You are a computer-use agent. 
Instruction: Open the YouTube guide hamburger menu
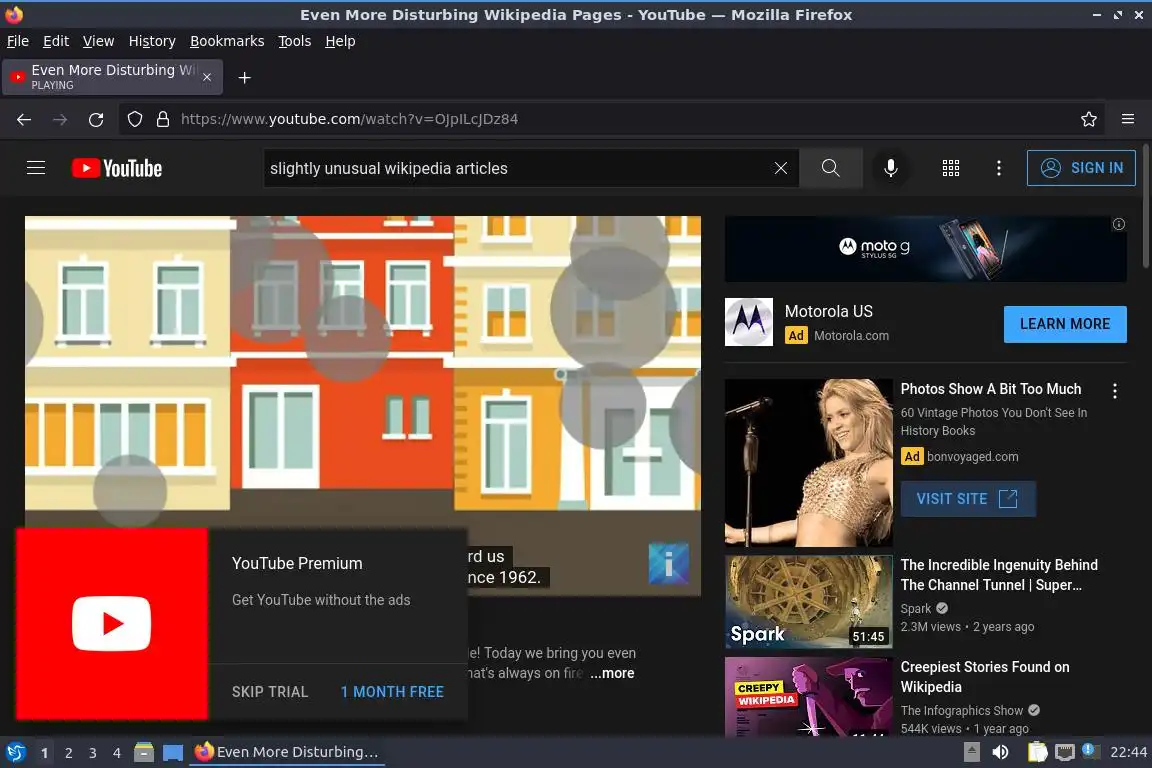tap(36, 168)
